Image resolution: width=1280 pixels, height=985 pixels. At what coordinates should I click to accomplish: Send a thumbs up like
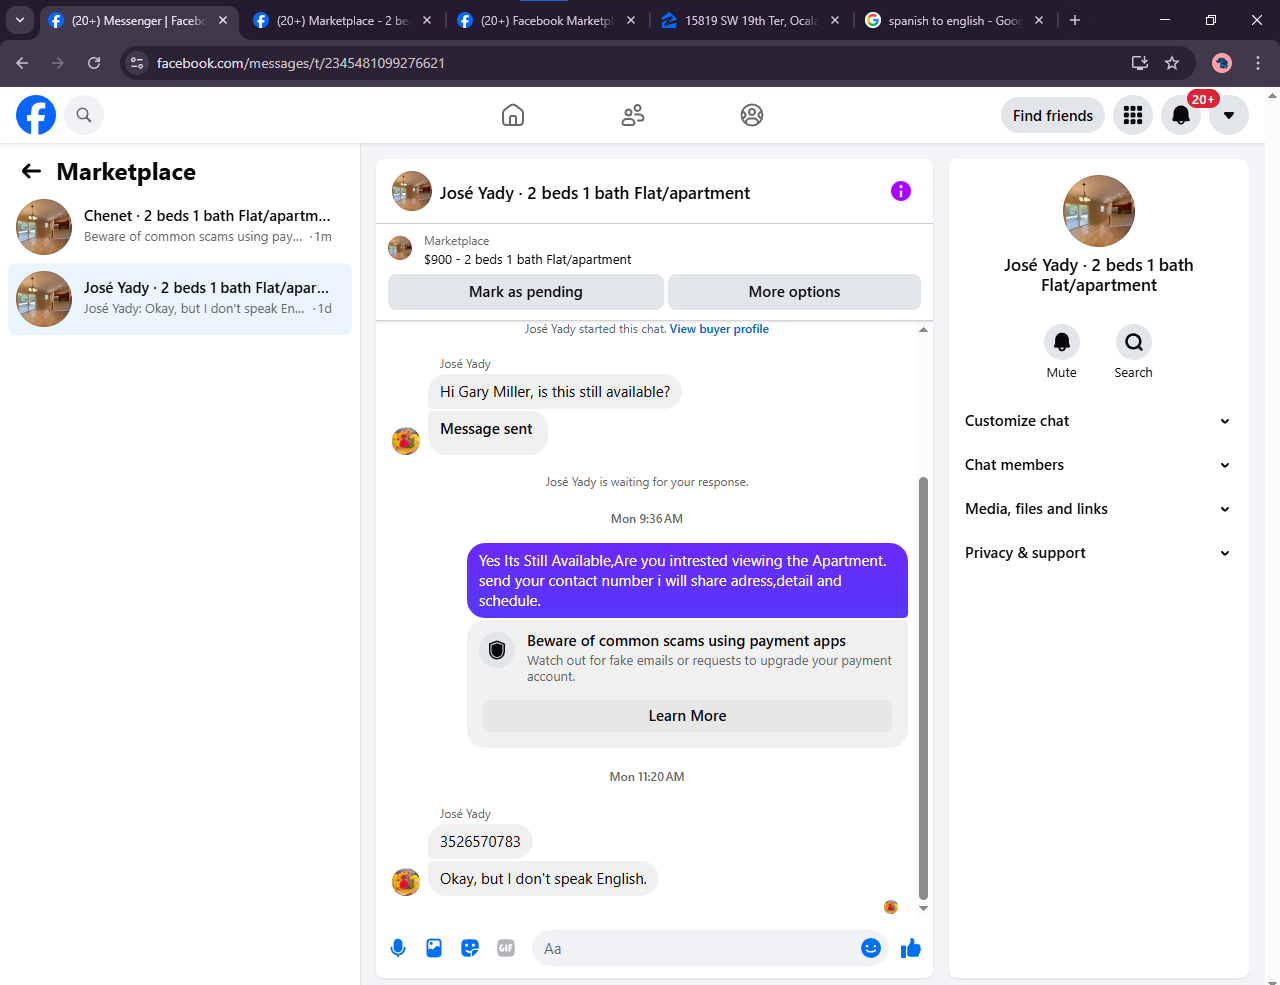coord(911,948)
